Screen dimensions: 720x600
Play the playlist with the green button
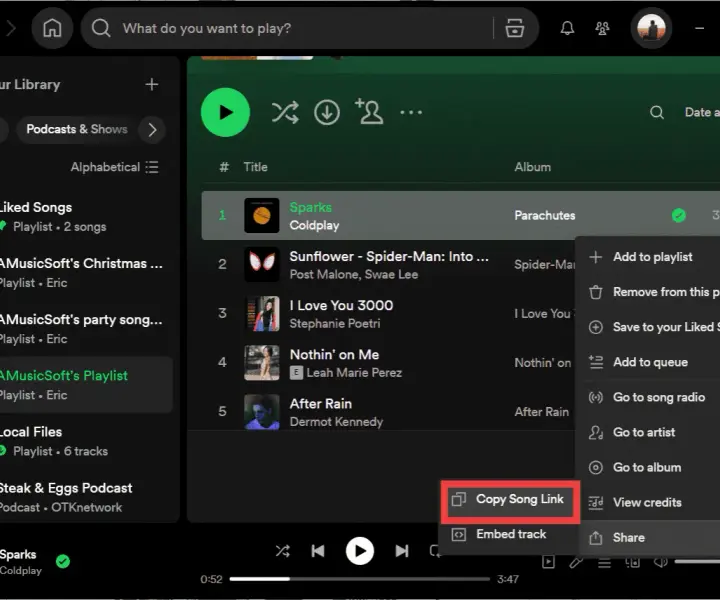pyautogui.click(x=225, y=112)
